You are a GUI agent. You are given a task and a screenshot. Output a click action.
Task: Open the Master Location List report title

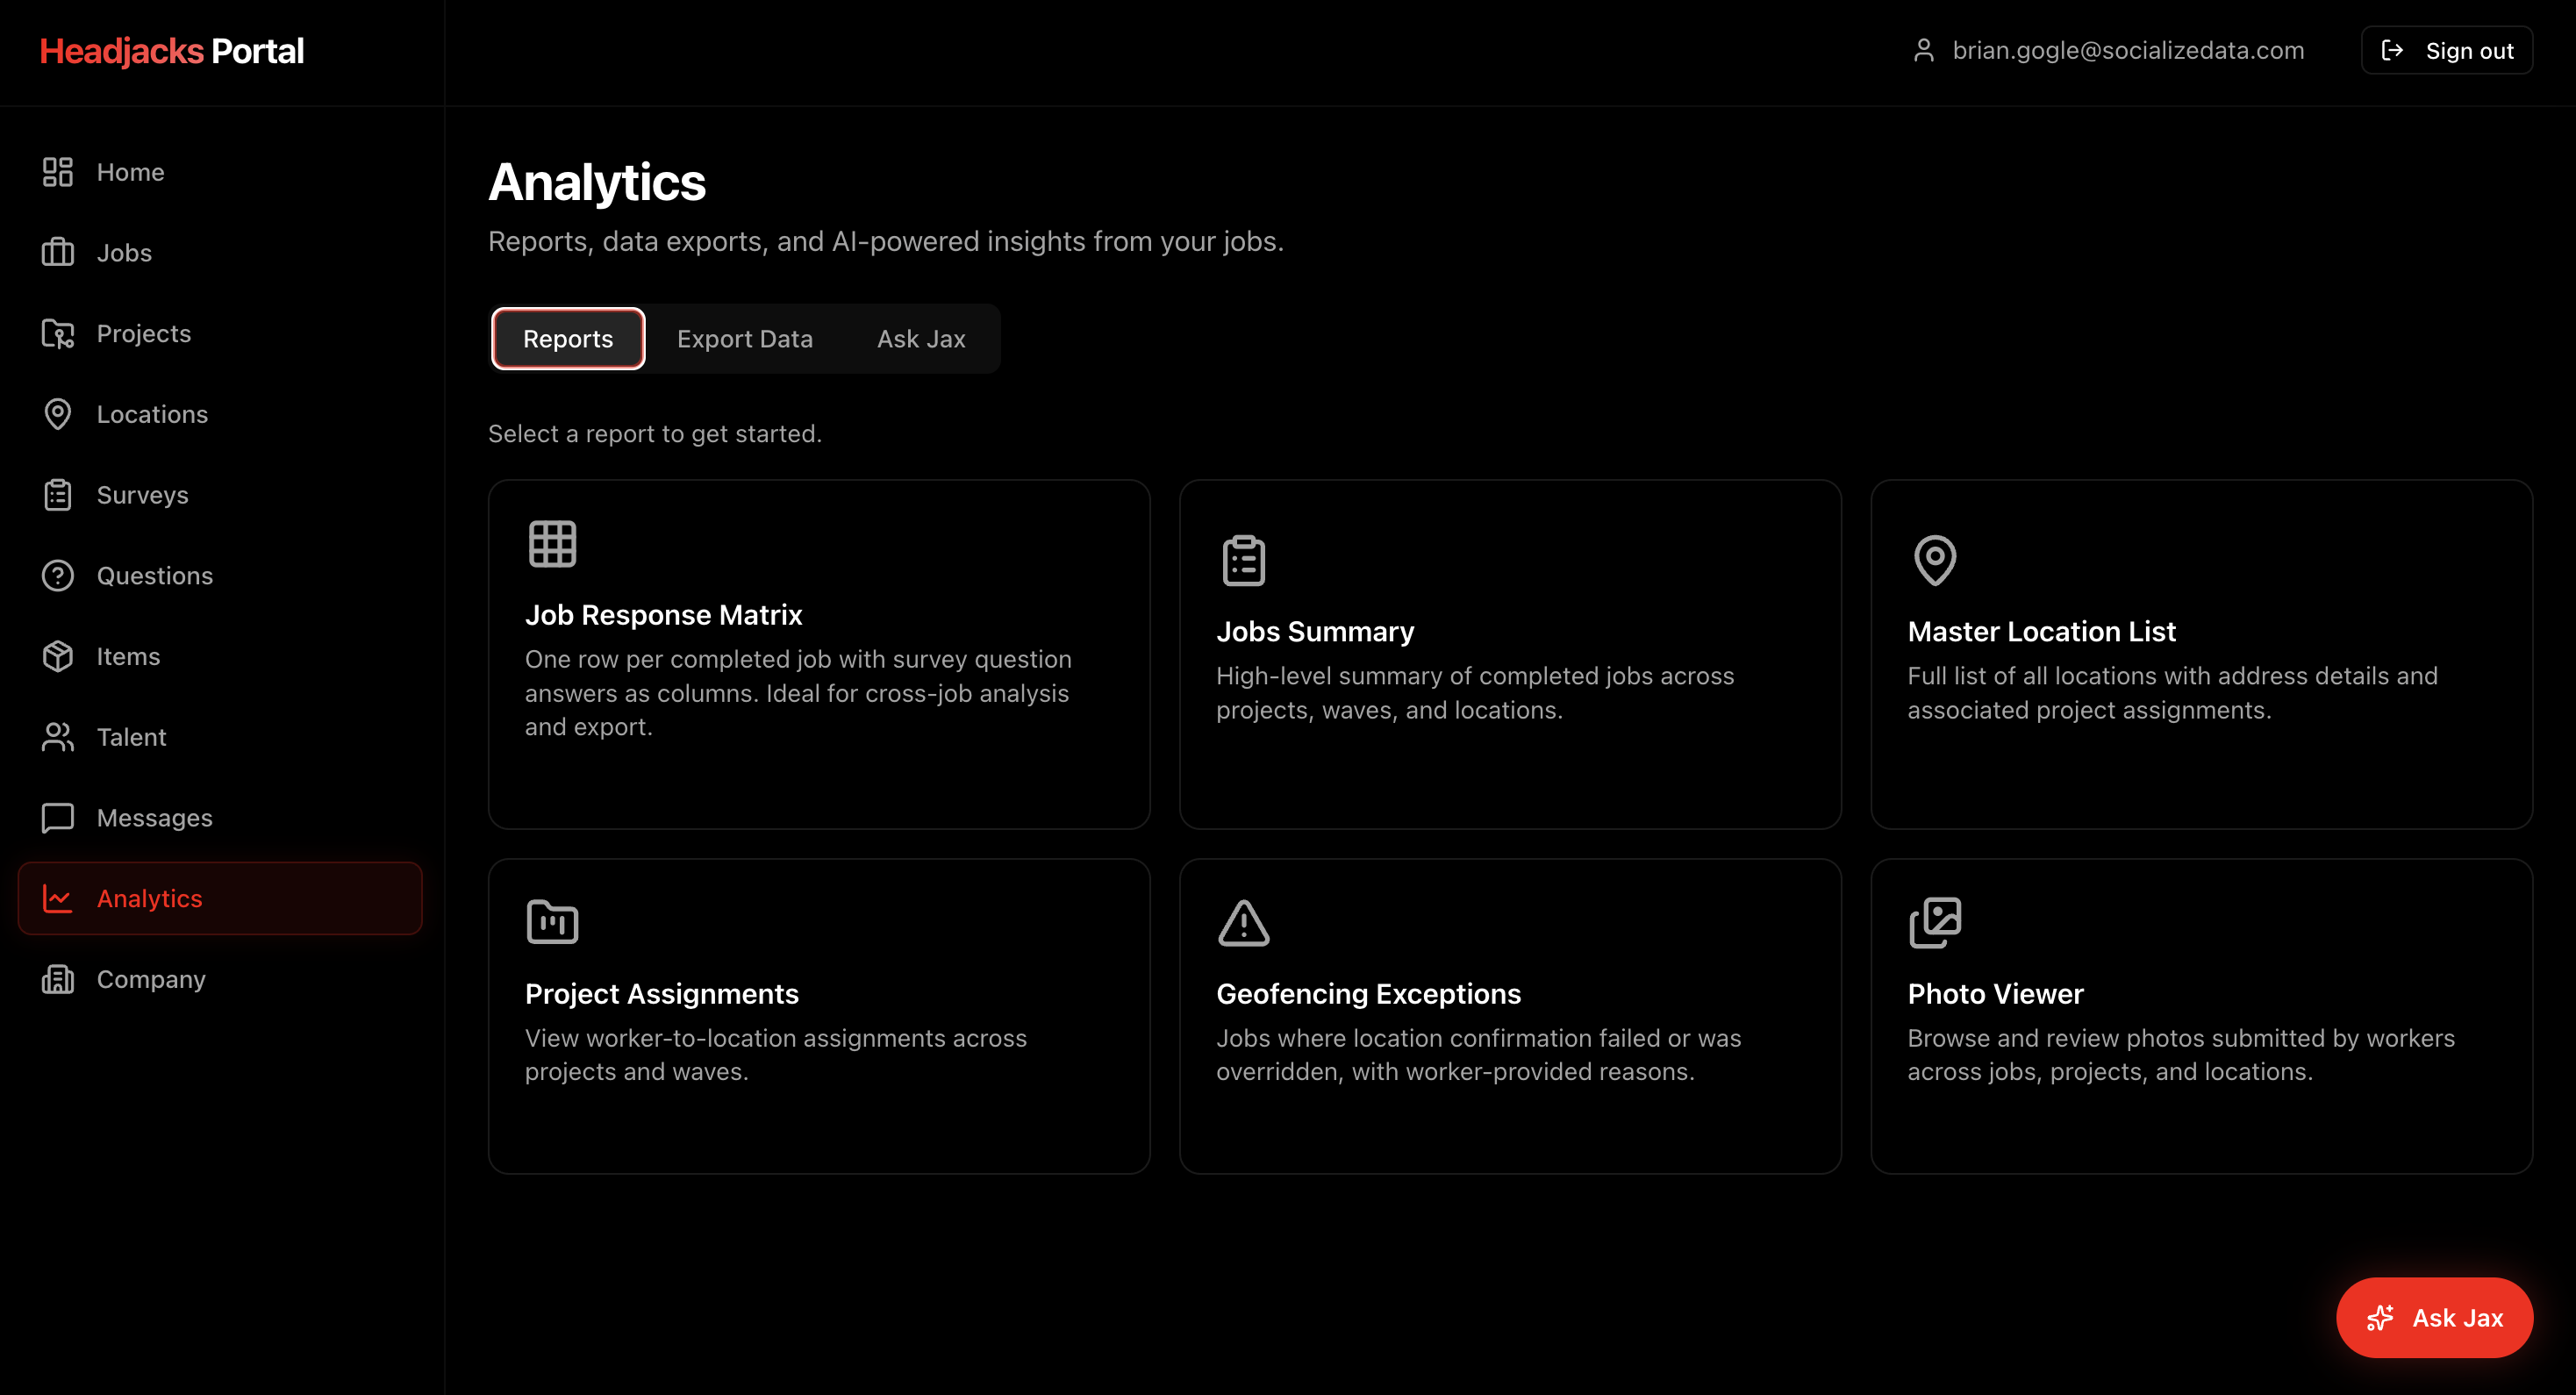[x=2041, y=632]
